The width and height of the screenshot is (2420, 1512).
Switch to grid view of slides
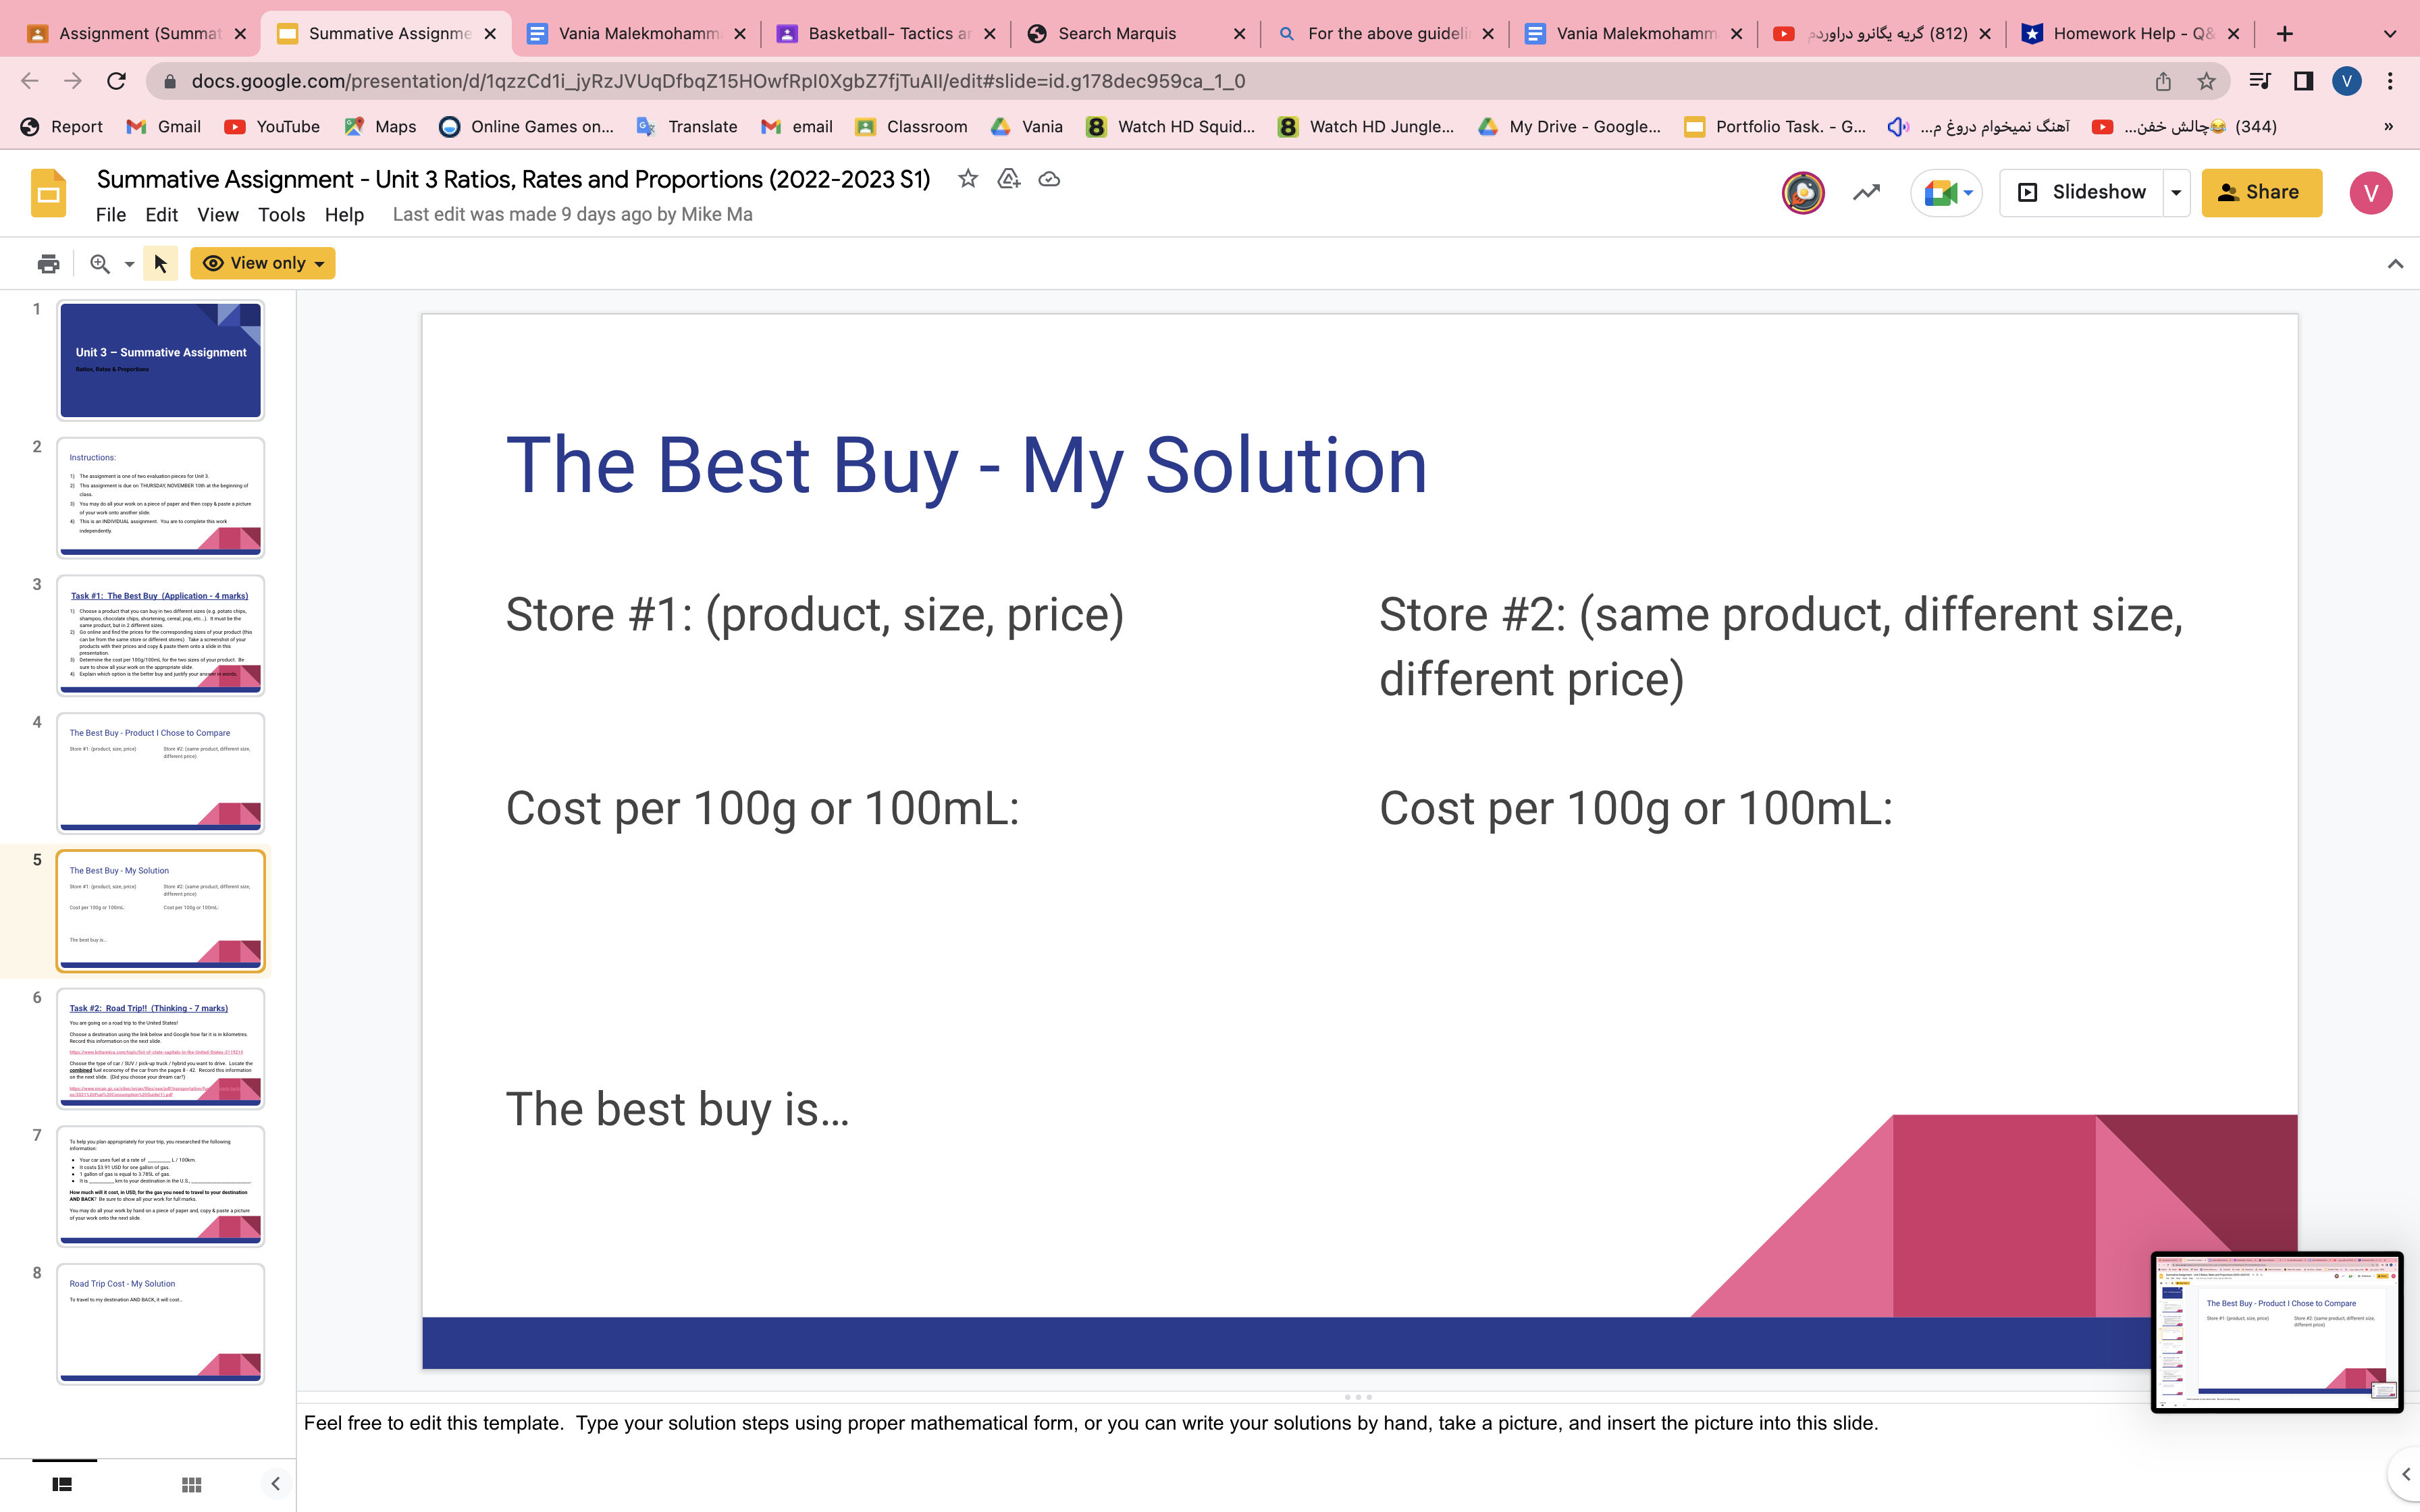[x=191, y=1485]
